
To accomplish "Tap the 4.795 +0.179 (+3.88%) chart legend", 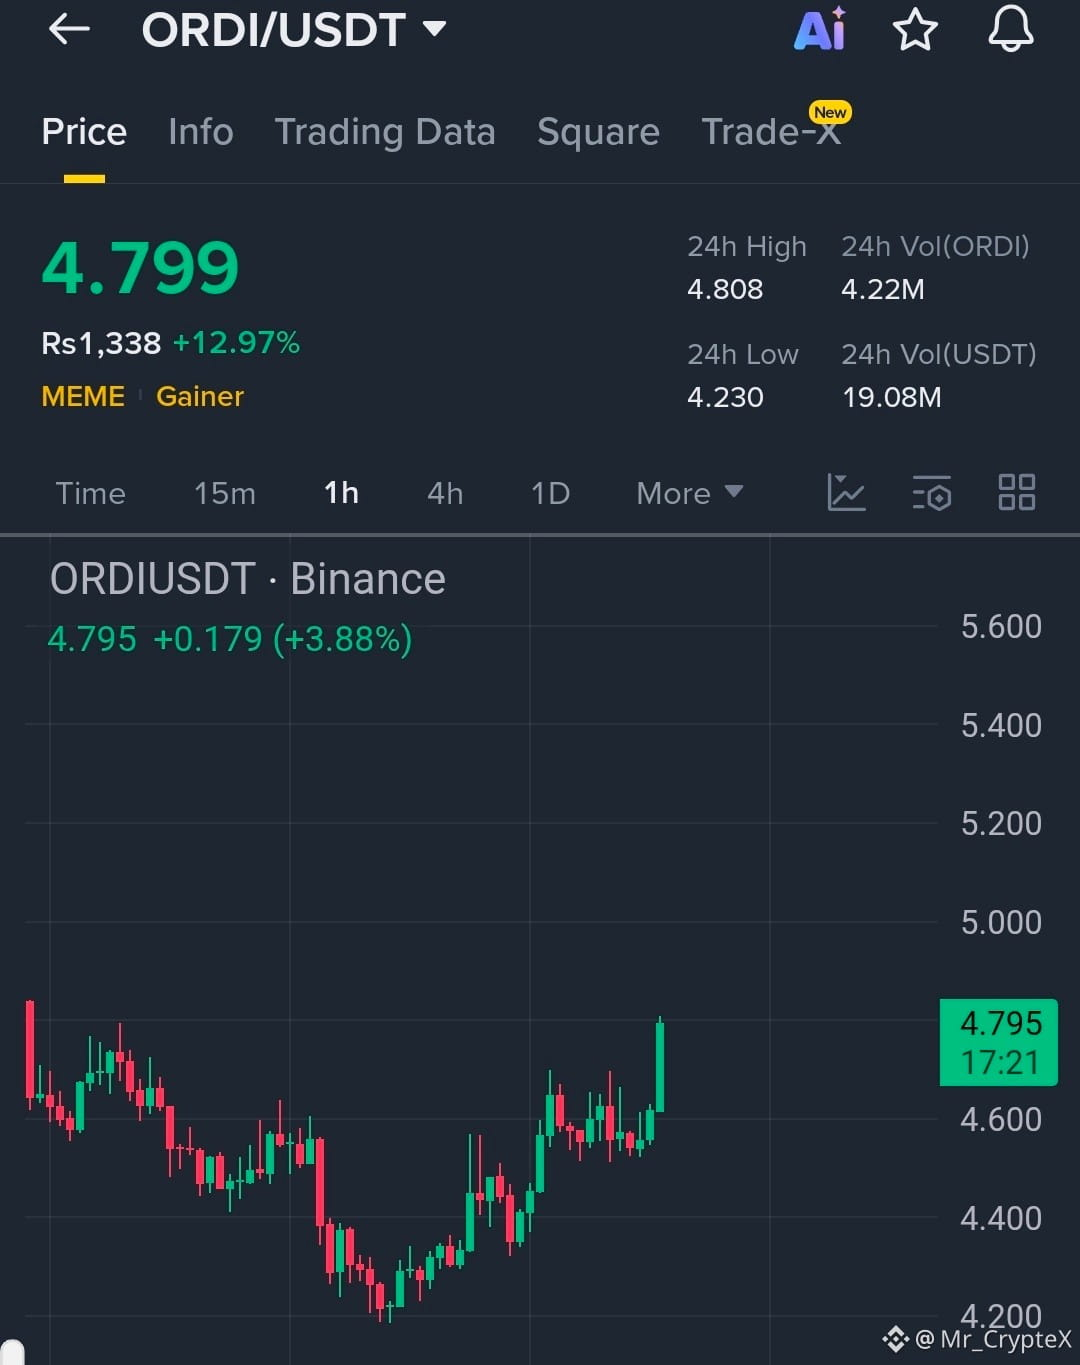I will coord(230,639).
